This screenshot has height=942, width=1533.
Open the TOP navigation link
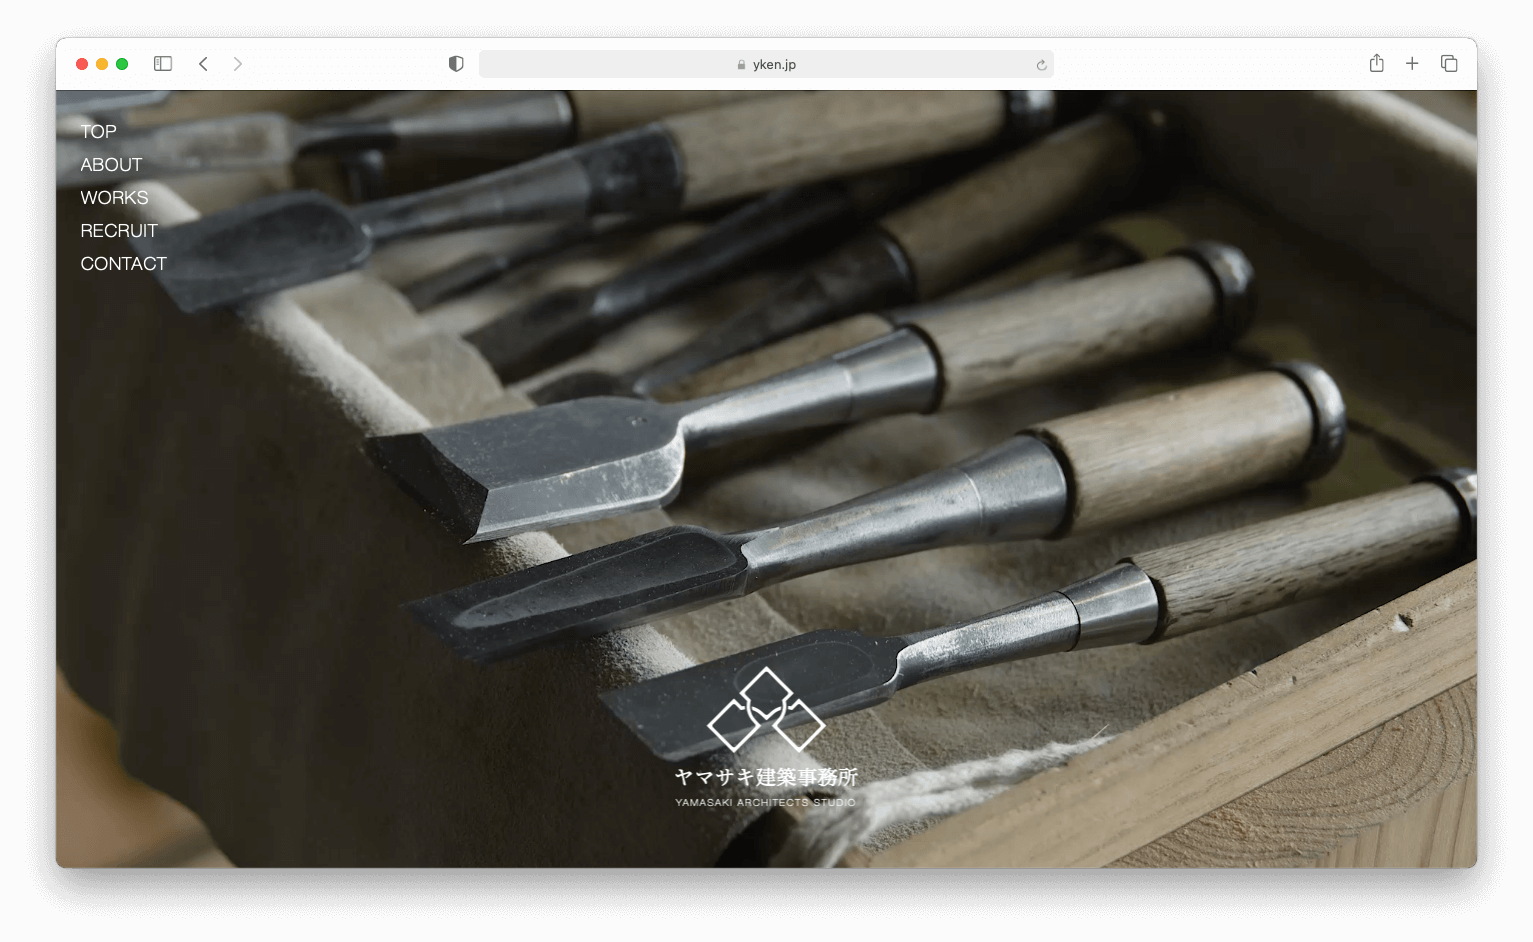(x=98, y=132)
